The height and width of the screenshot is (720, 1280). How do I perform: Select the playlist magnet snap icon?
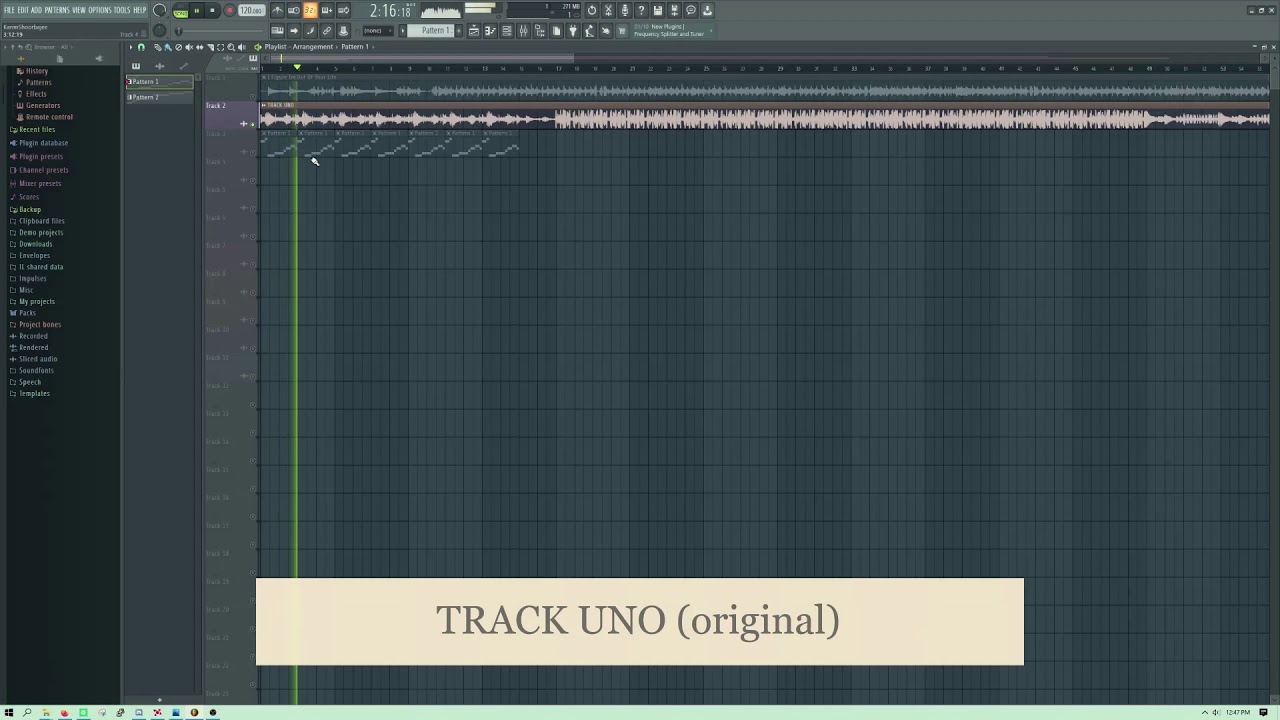141,47
